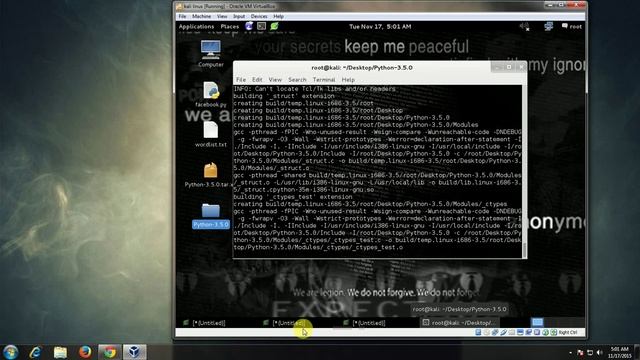Open Google Chrome from Windows taskbar

(x=109, y=352)
